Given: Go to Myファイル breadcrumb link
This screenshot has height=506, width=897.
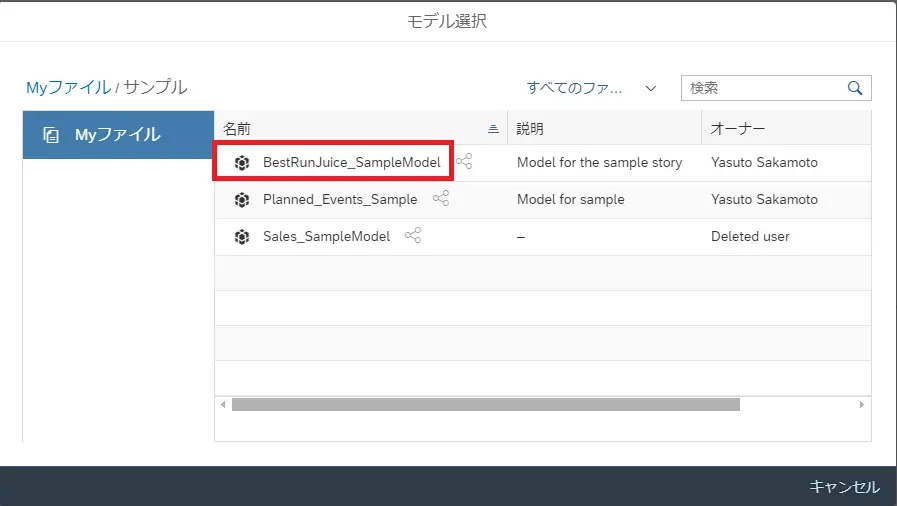Looking at the screenshot, I should click(69, 87).
